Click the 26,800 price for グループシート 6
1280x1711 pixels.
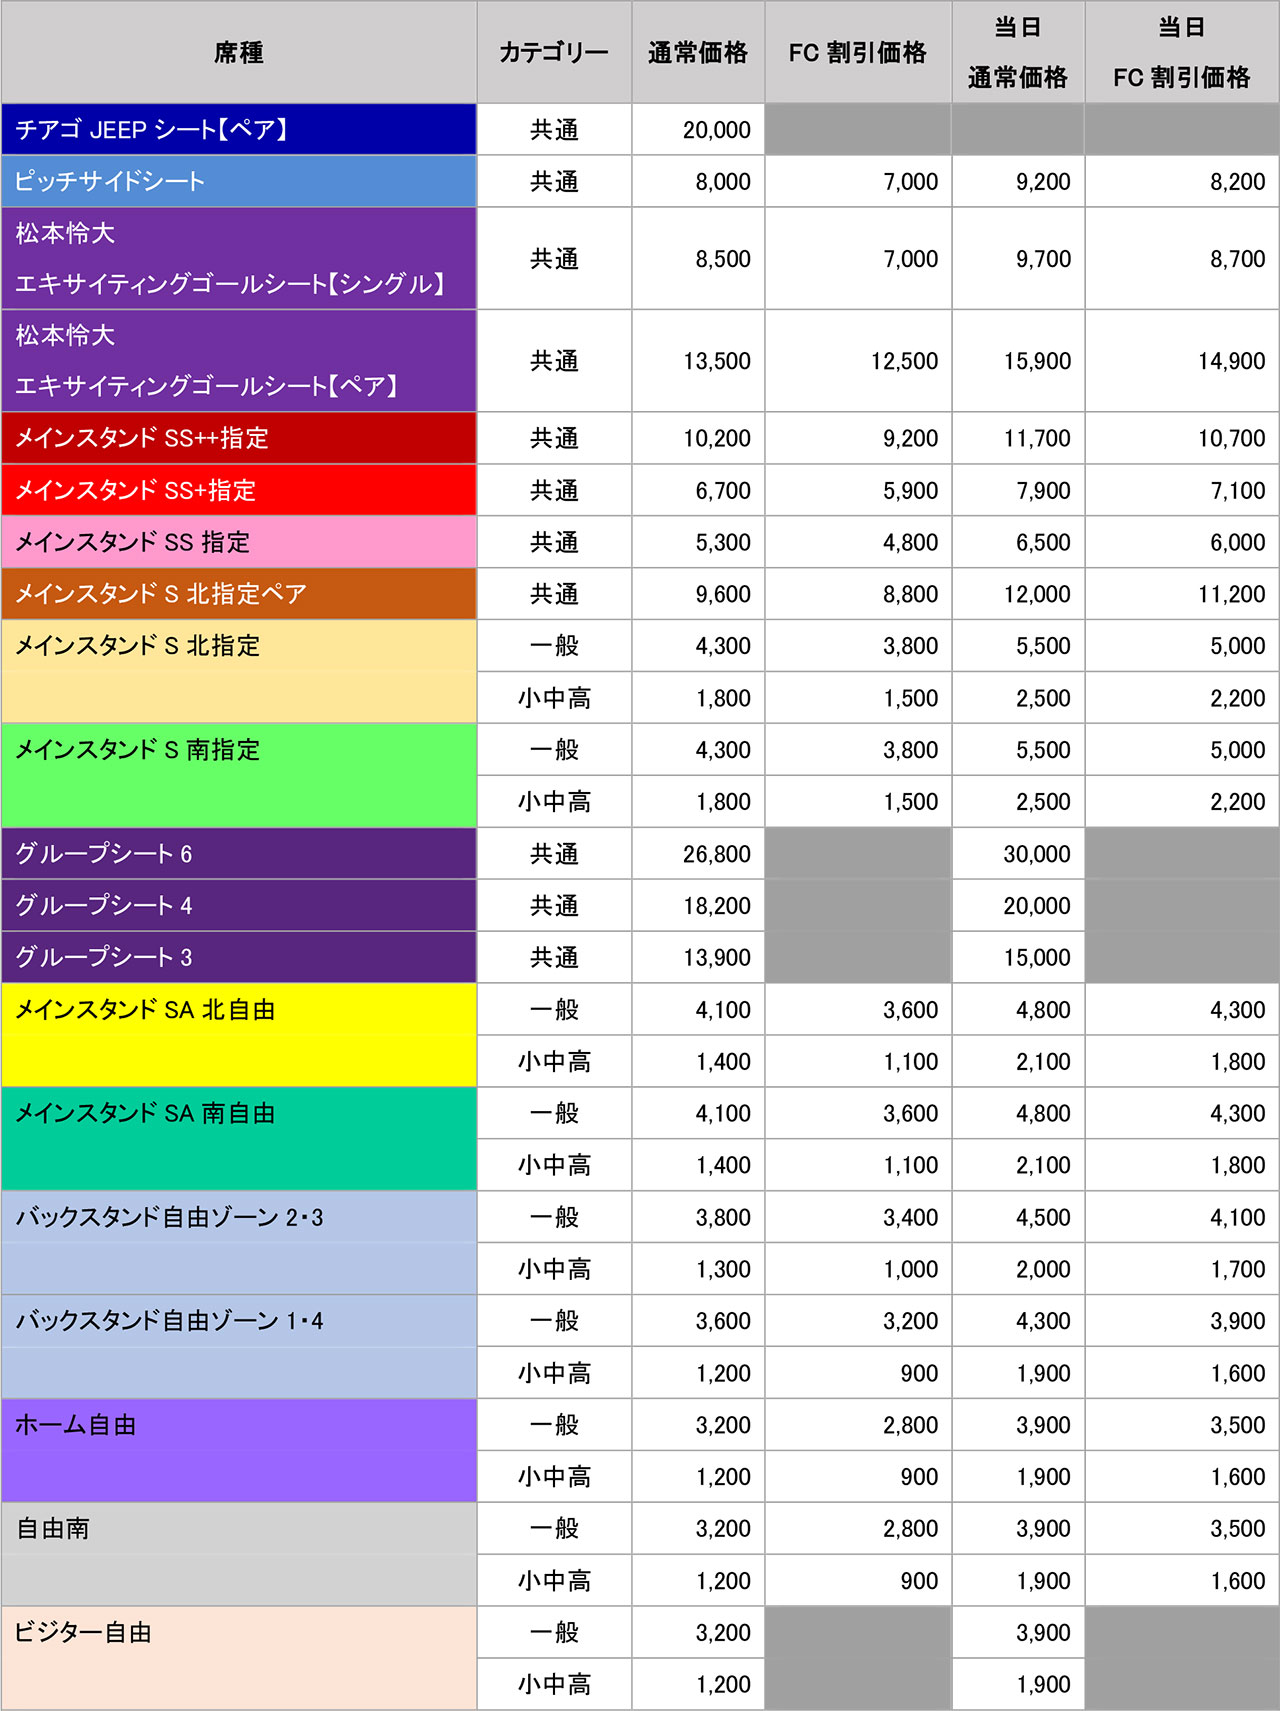(x=716, y=854)
